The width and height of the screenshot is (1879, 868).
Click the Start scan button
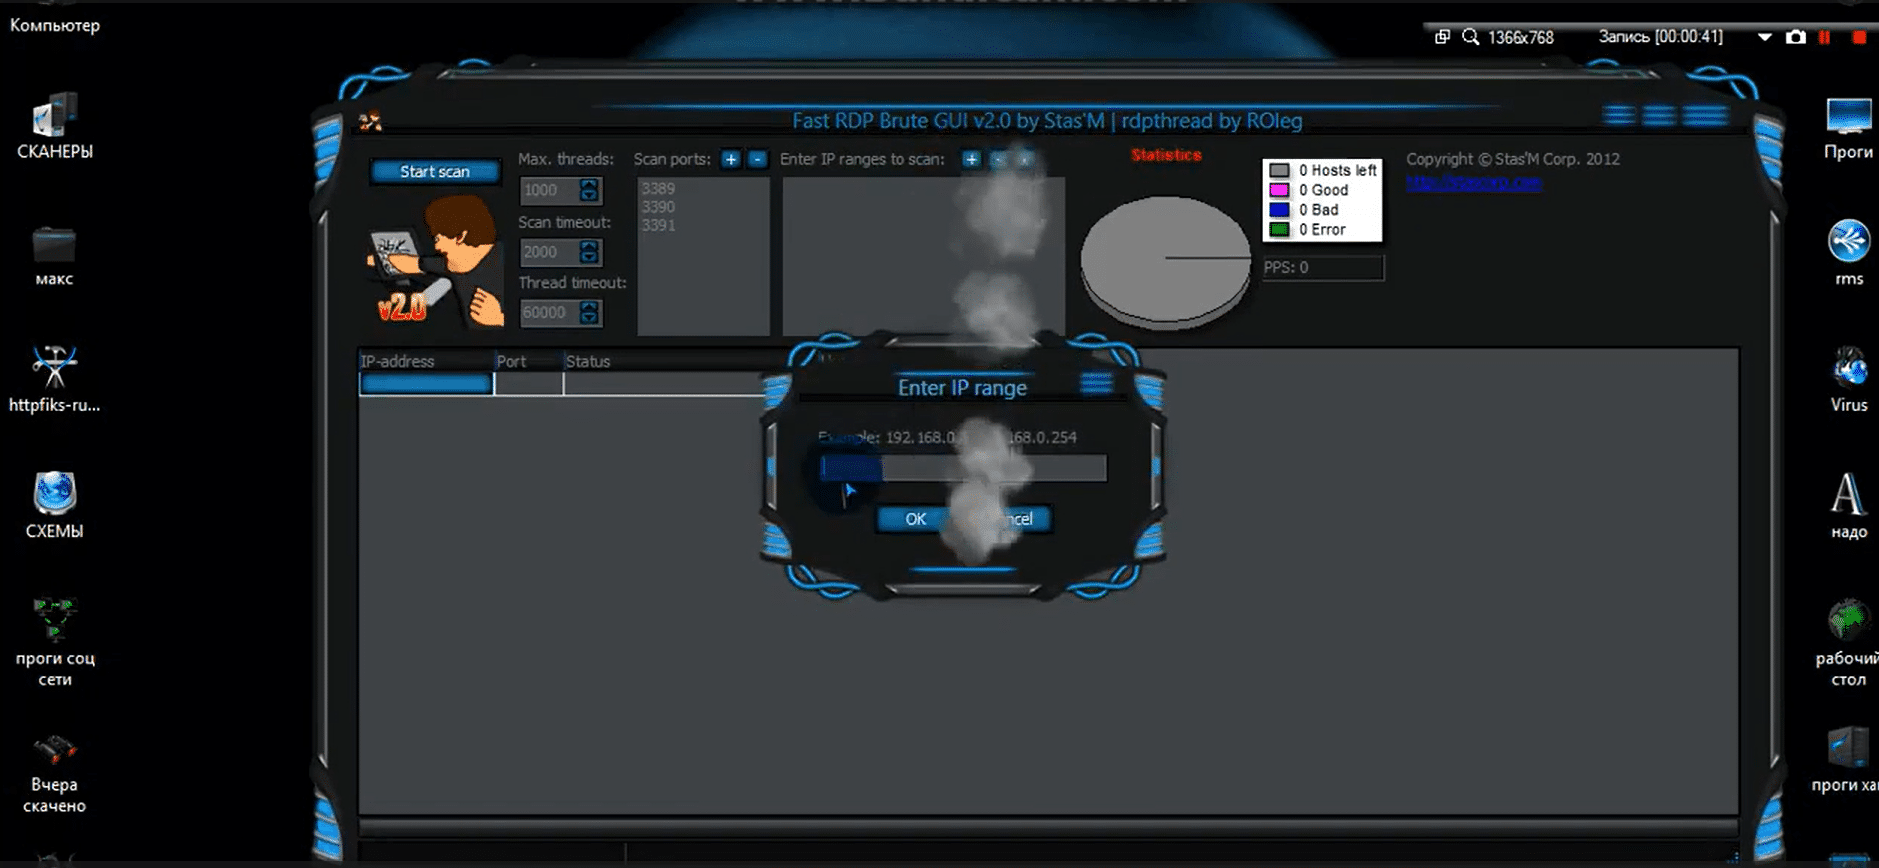pos(434,171)
